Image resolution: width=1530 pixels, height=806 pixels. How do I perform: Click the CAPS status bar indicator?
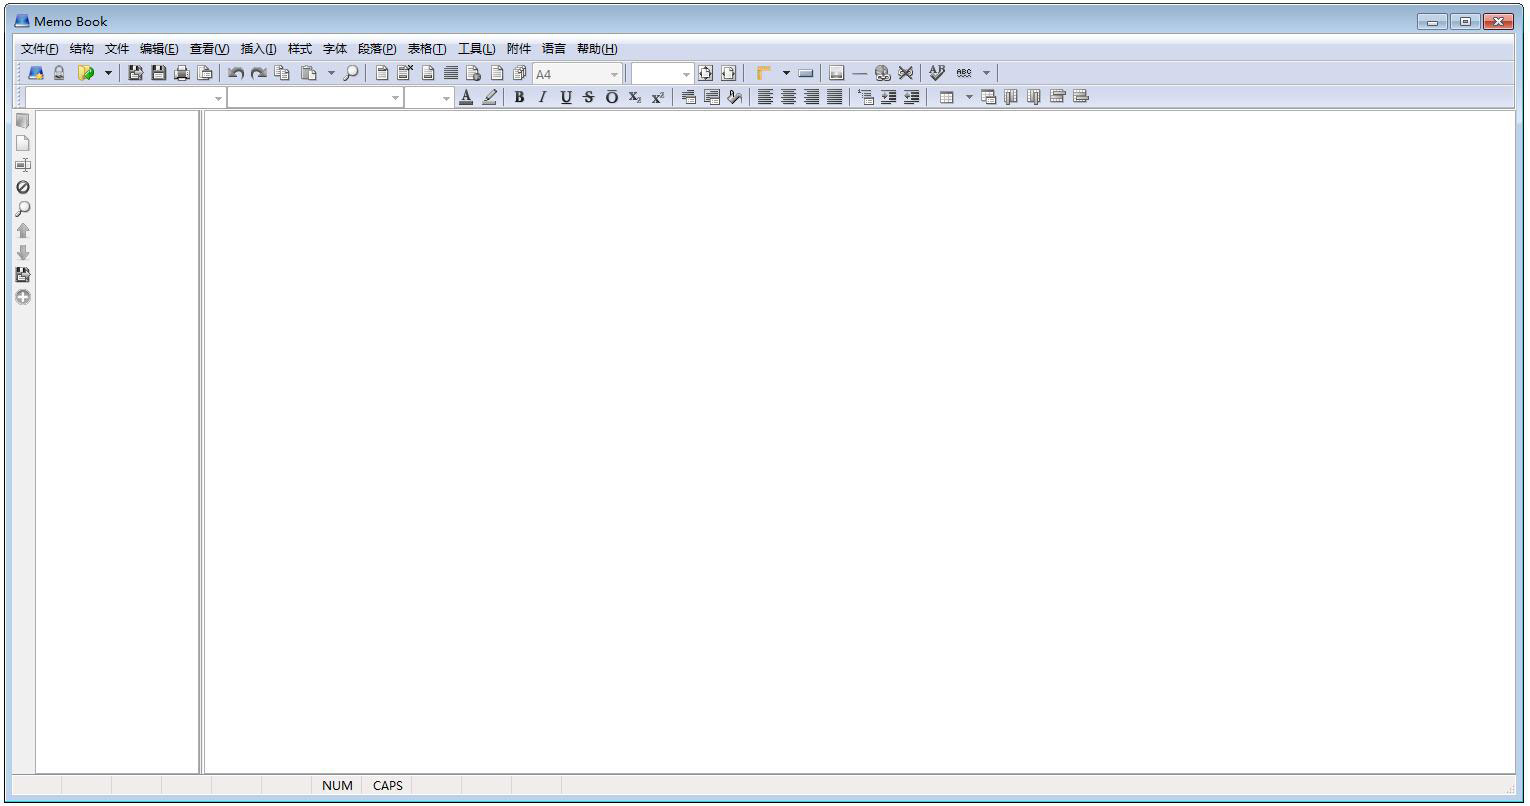click(387, 786)
